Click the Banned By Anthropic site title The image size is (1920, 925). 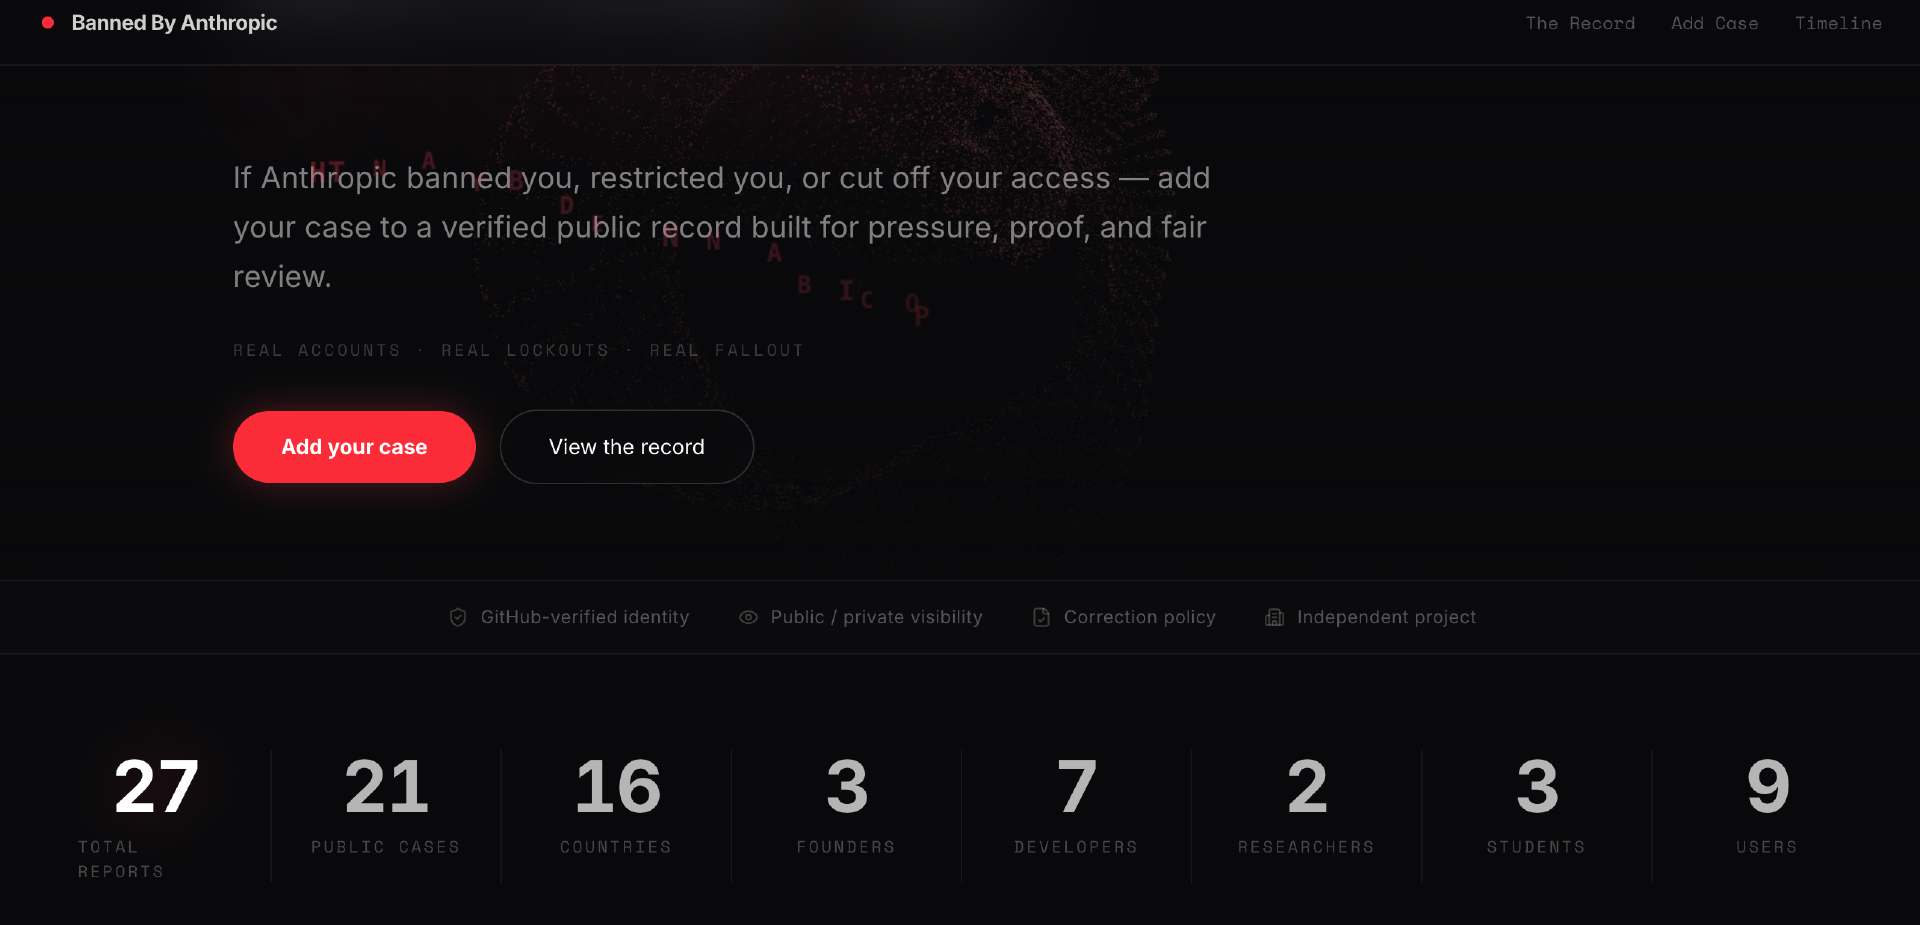(x=174, y=23)
